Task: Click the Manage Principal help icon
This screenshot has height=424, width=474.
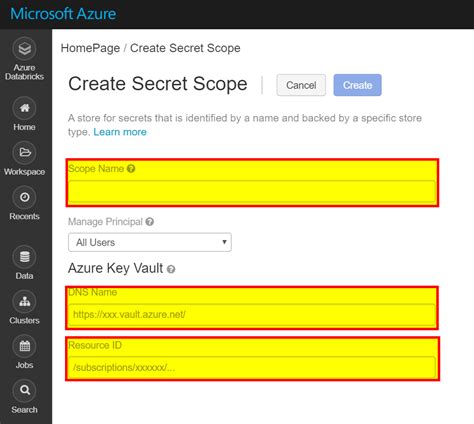Action: tap(150, 222)
